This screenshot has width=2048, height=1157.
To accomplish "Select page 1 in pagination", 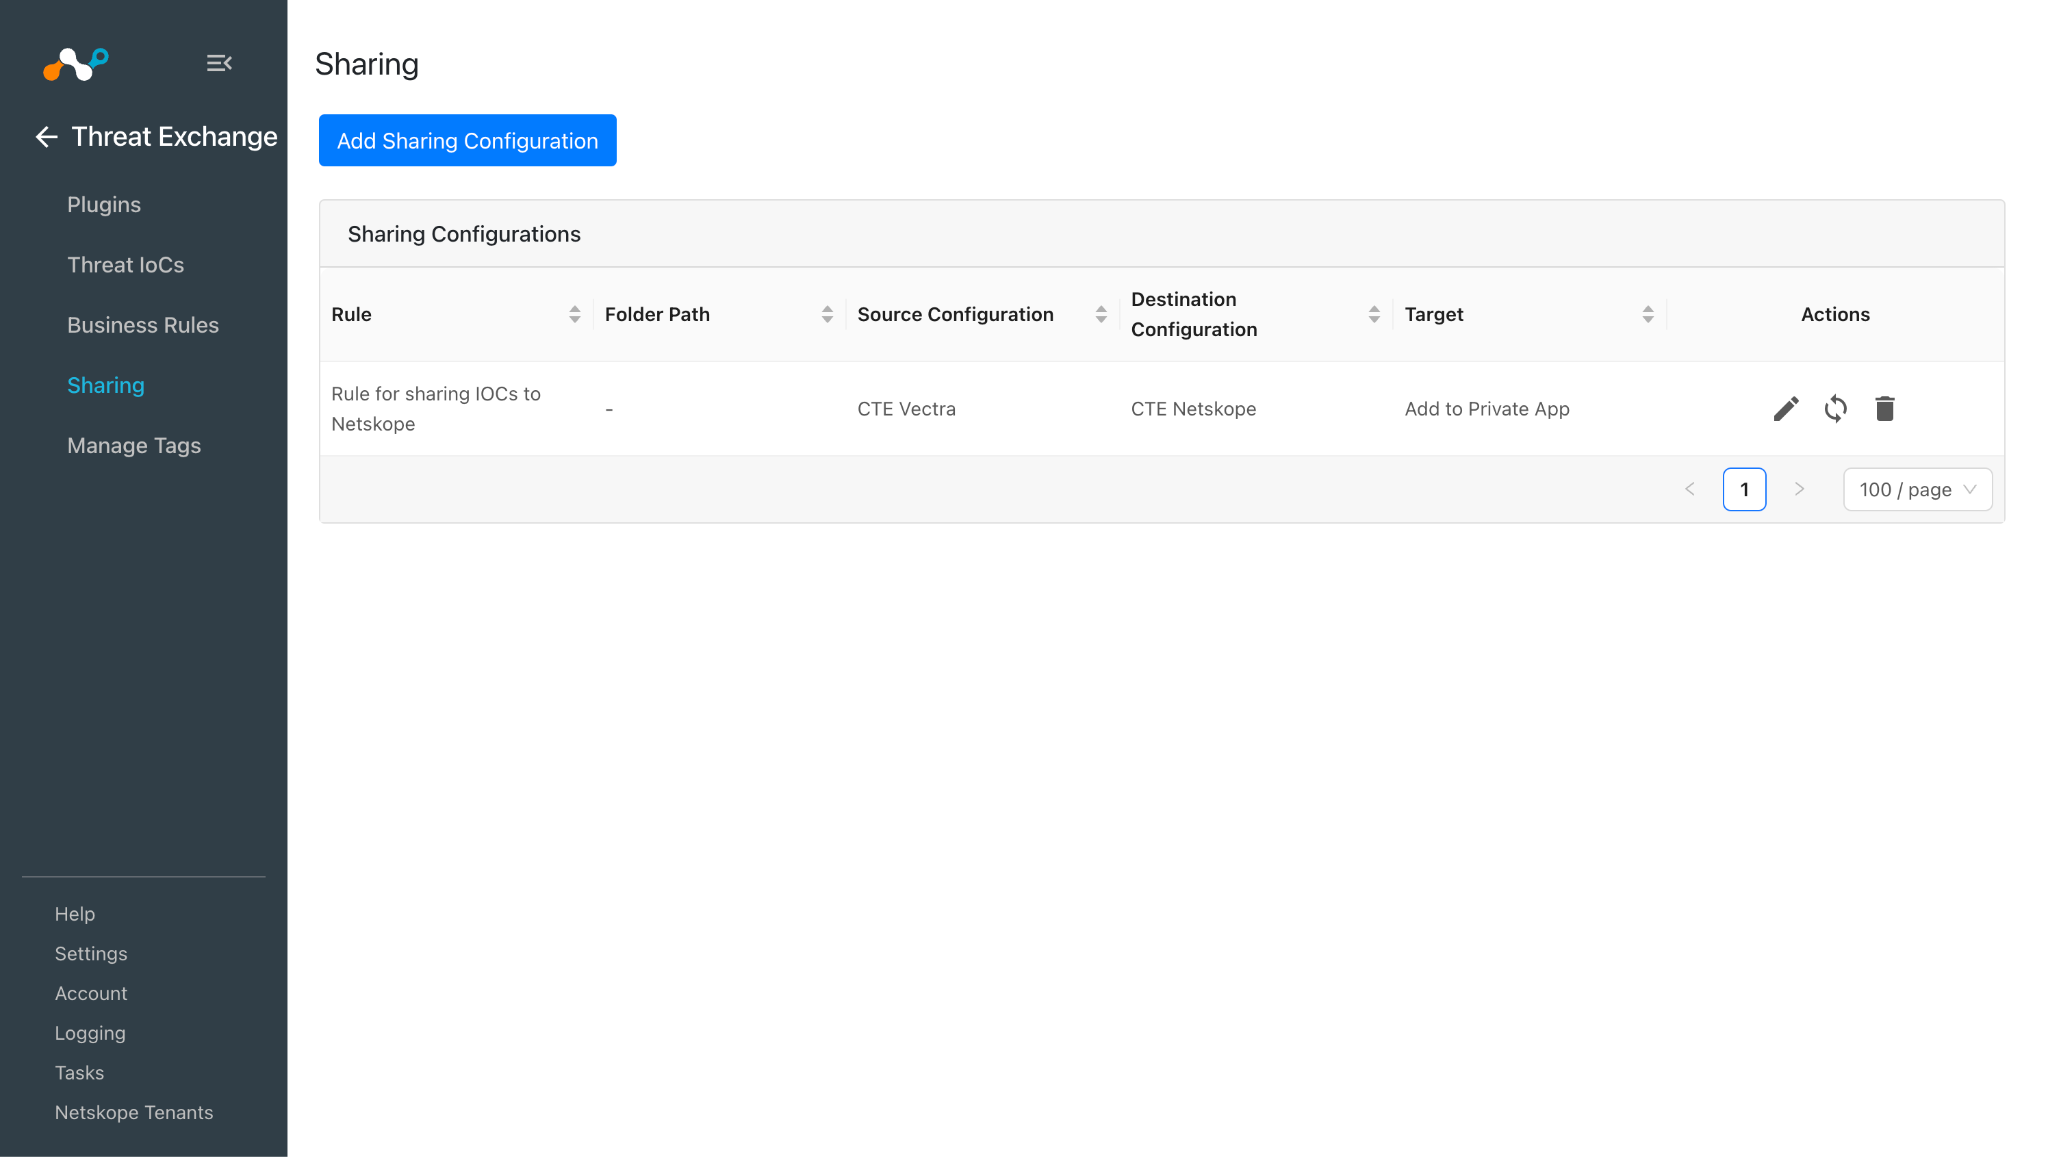I will pyautogui.click(x=1745, y=489).
